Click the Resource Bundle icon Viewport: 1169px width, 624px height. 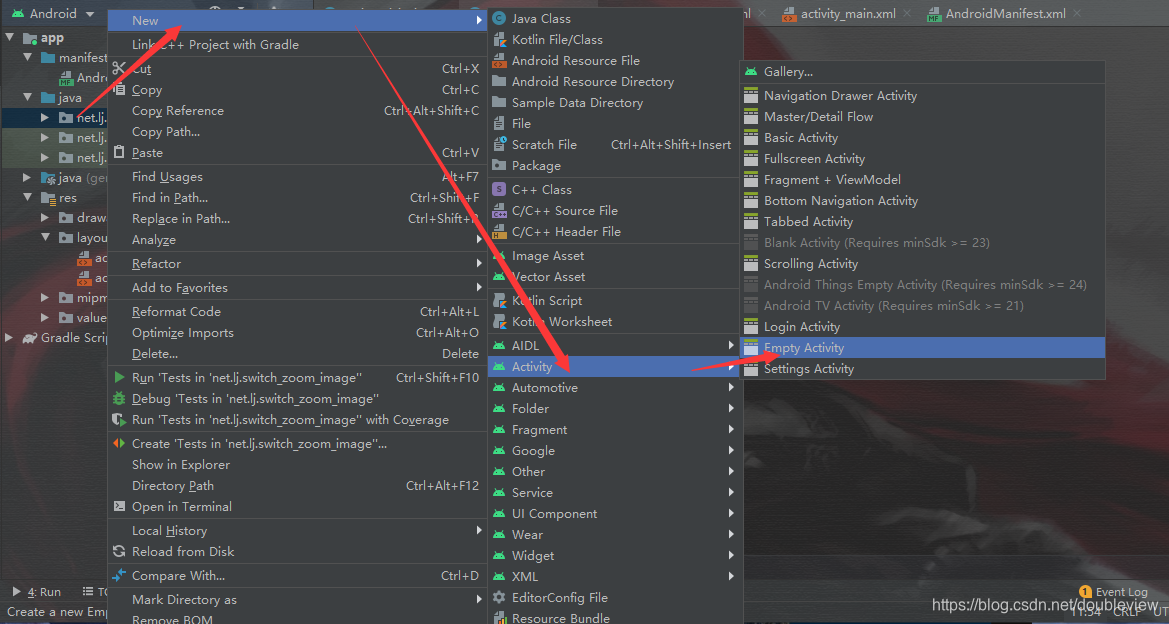(x=500, y=618)
